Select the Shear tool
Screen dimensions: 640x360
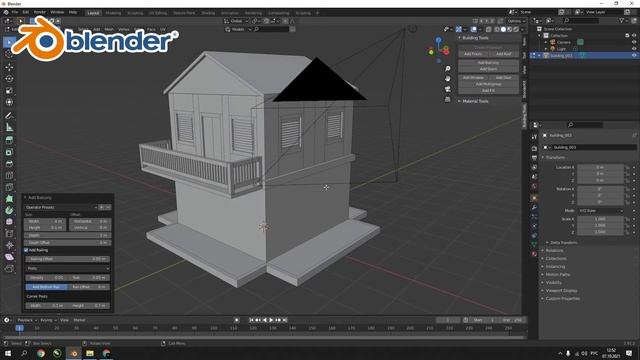pos(9,257)
